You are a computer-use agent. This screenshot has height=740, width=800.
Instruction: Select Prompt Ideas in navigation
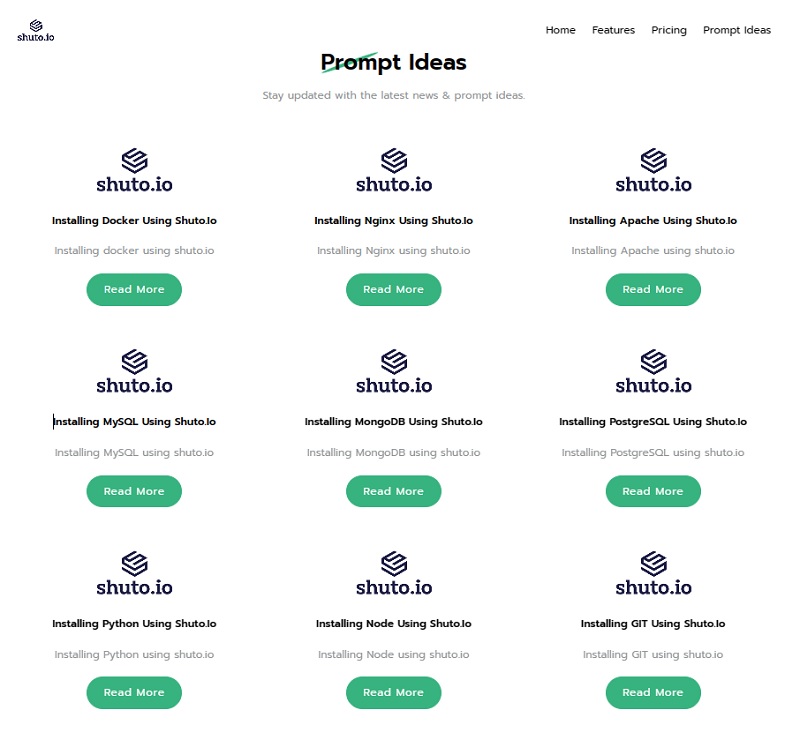737,30
